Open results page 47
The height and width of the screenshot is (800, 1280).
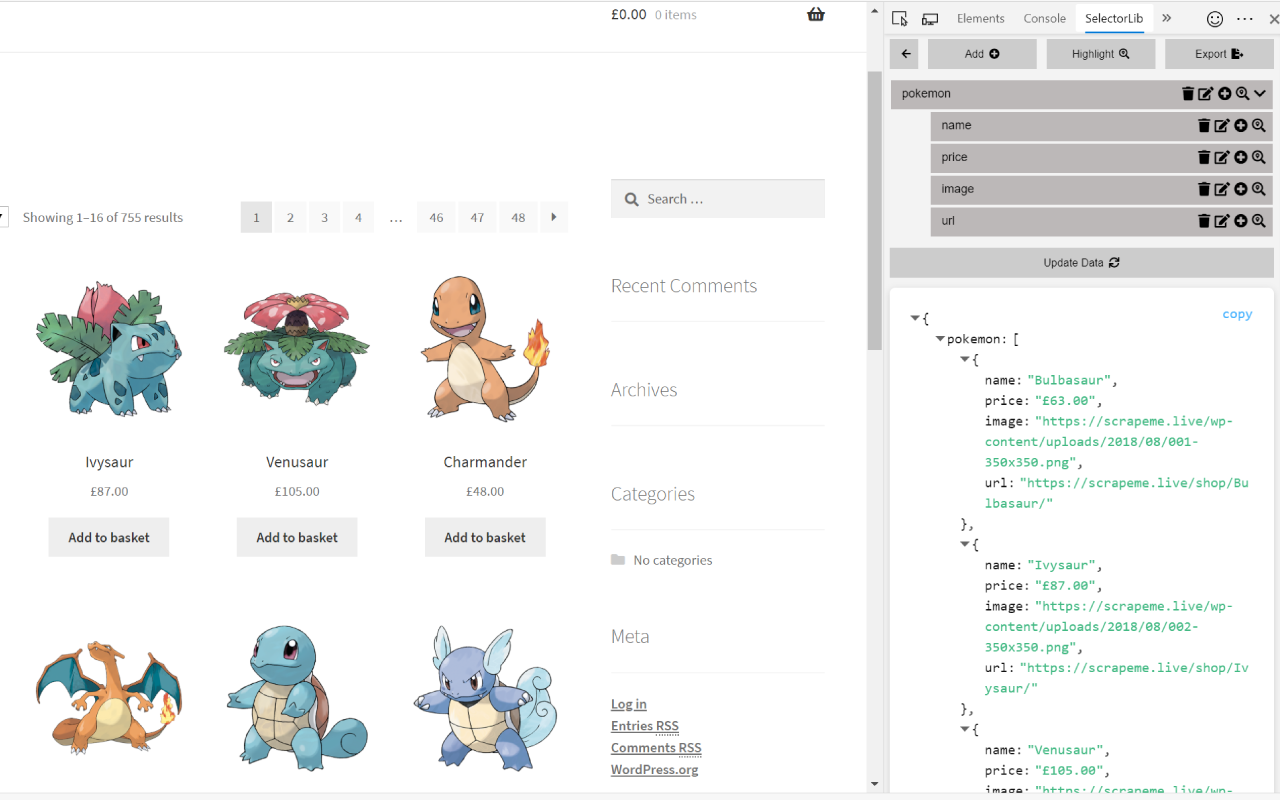pyautogui.click(x=477, y=217)
